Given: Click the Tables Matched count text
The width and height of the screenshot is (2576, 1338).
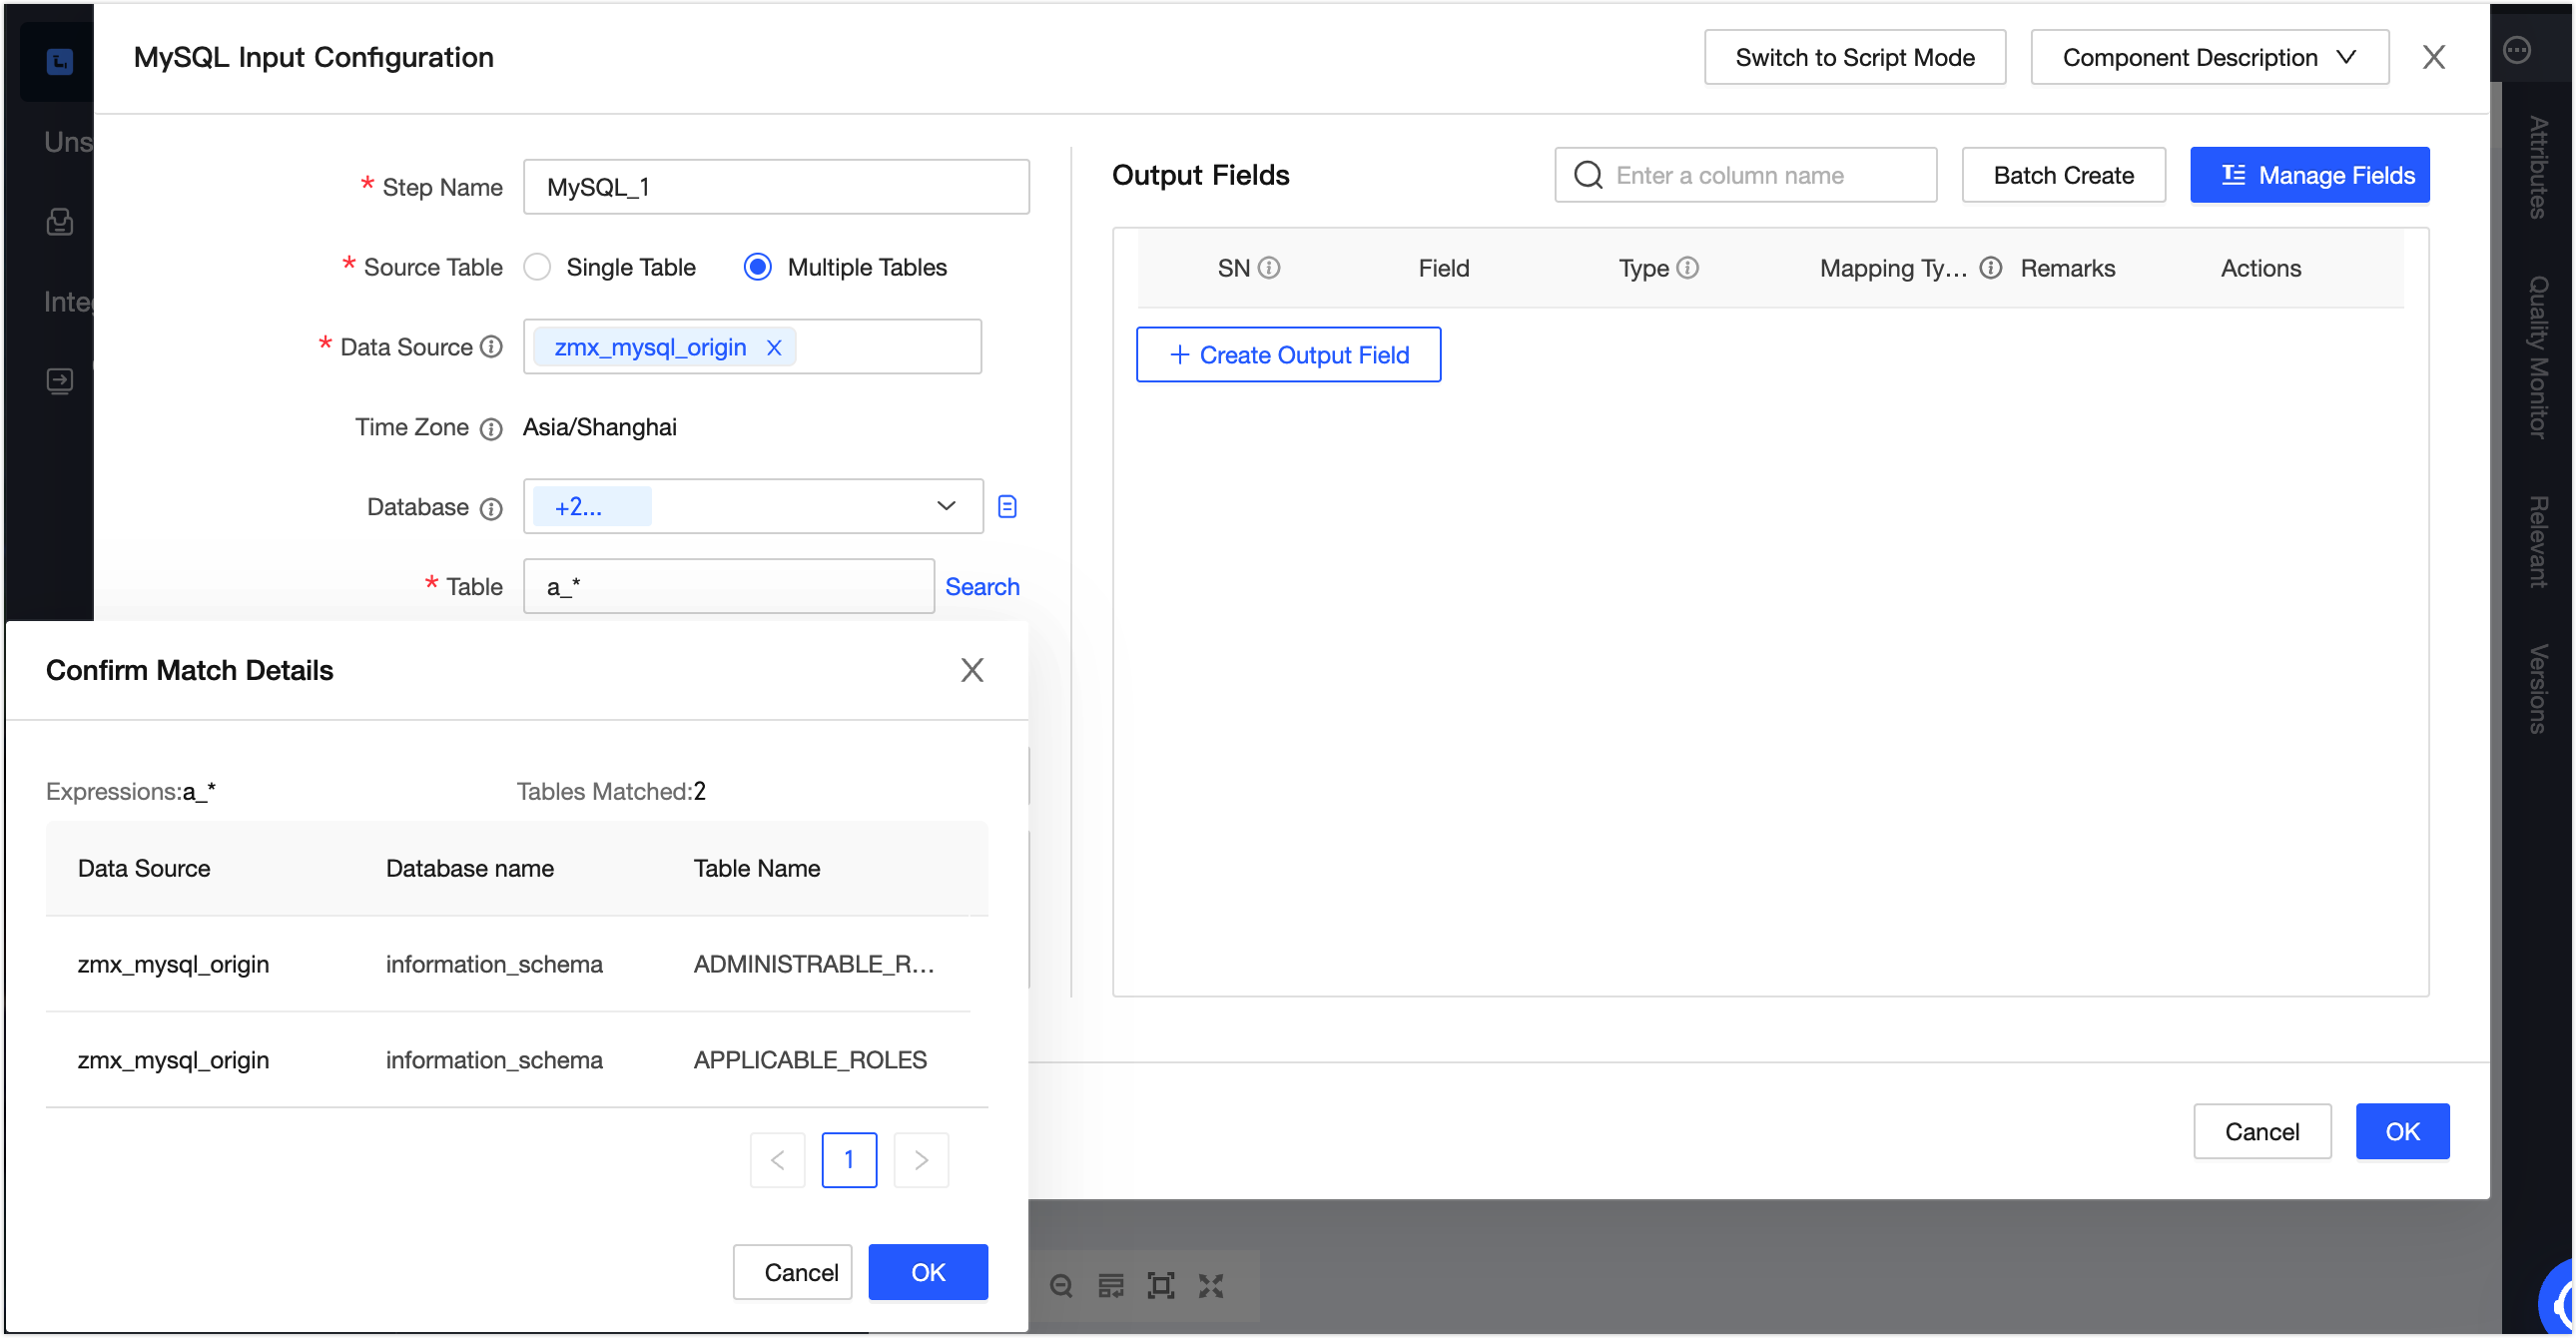Looking at the screenshot, I should point(611,792).
